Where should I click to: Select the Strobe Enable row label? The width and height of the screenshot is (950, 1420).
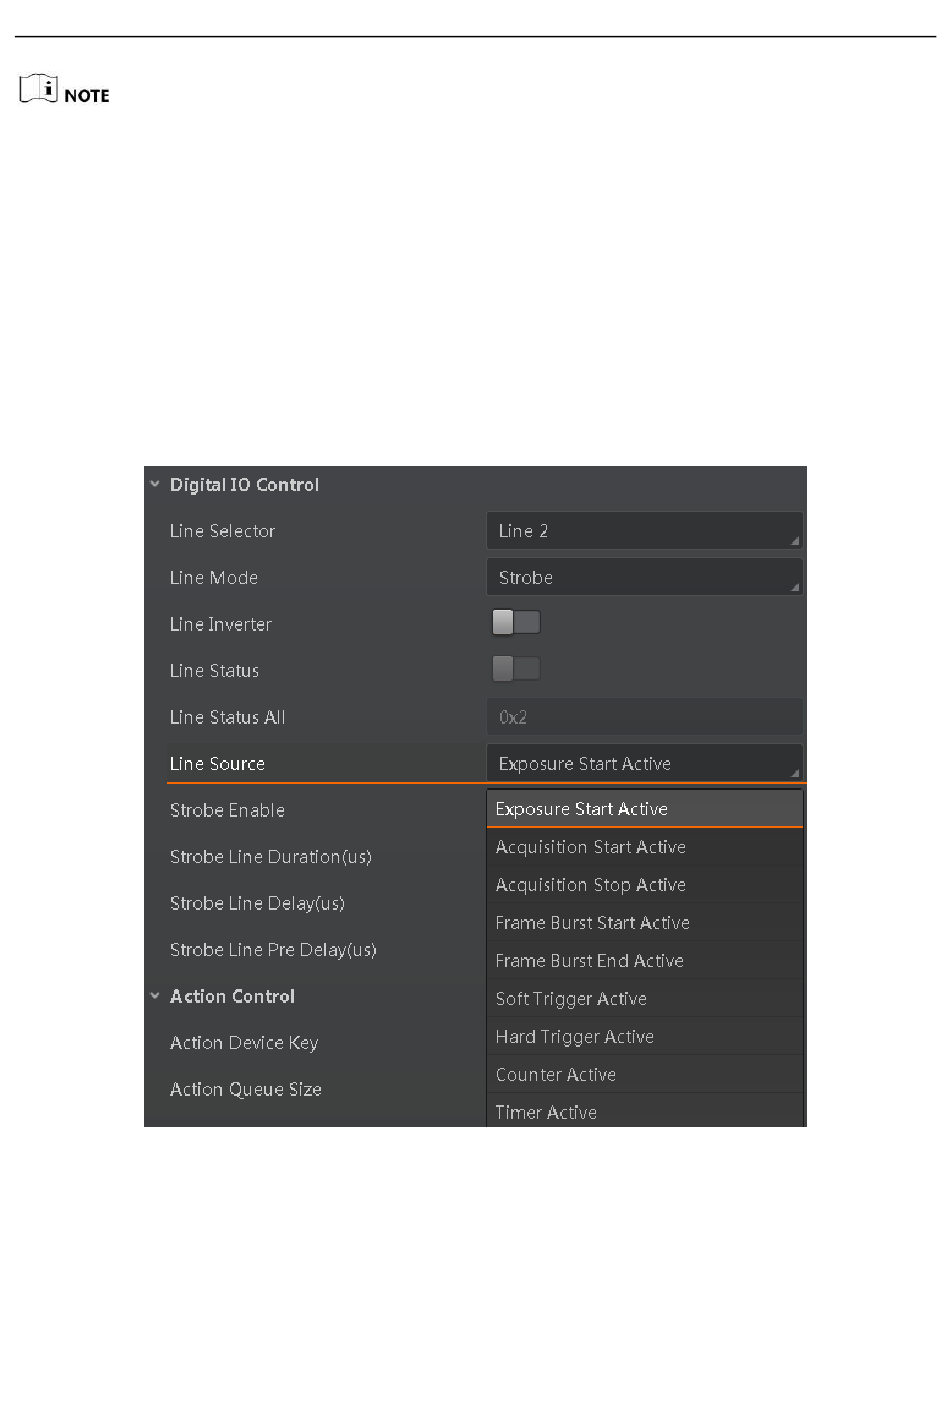227,810
